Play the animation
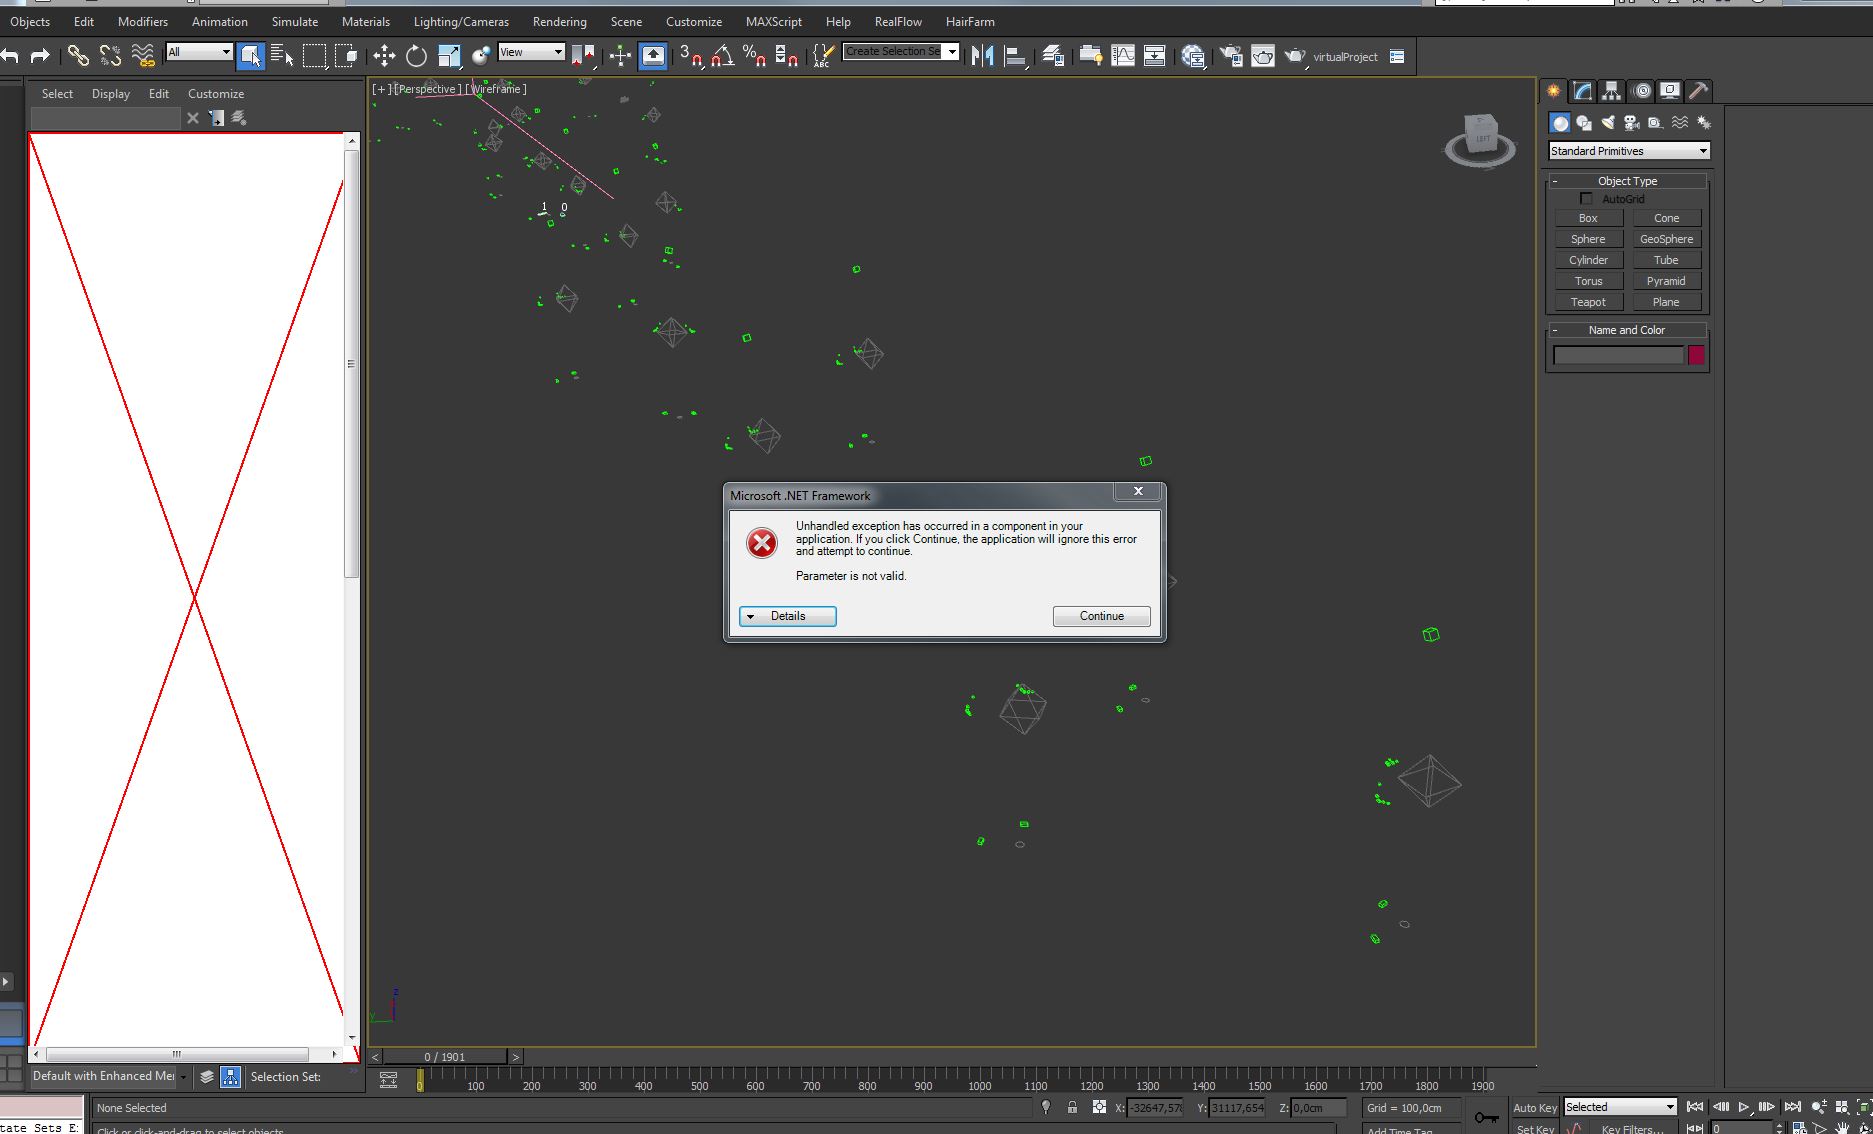The height and width of the screenshot is (1134, 1873). (1743, 1107)
